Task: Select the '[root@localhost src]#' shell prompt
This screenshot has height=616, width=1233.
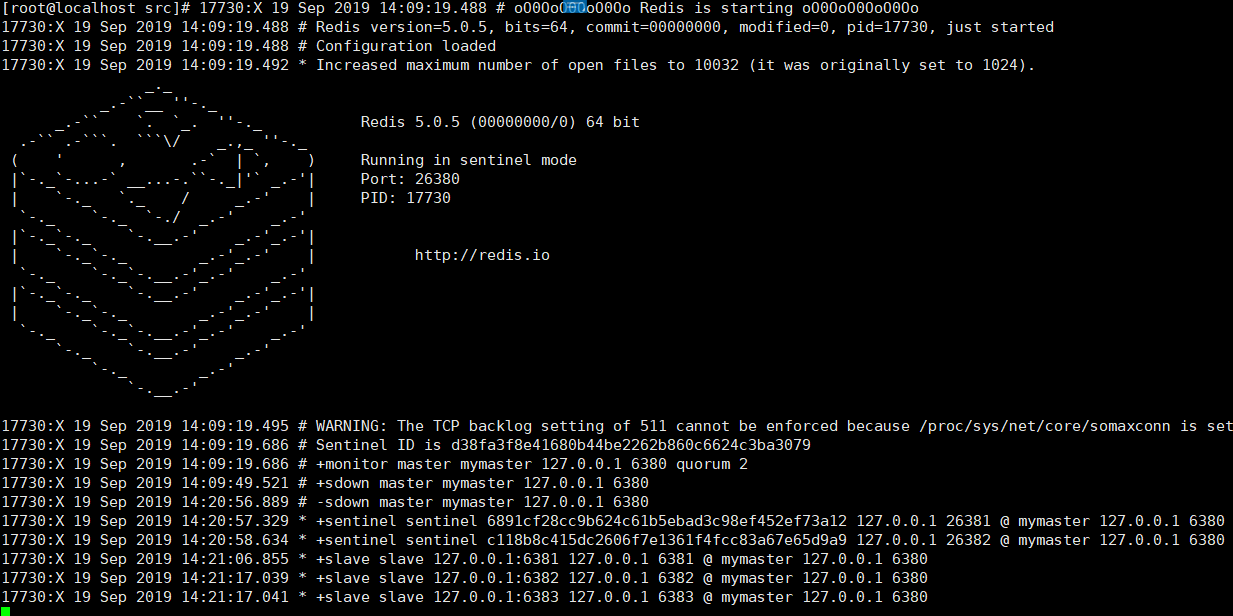Action: tap(95, 8)
